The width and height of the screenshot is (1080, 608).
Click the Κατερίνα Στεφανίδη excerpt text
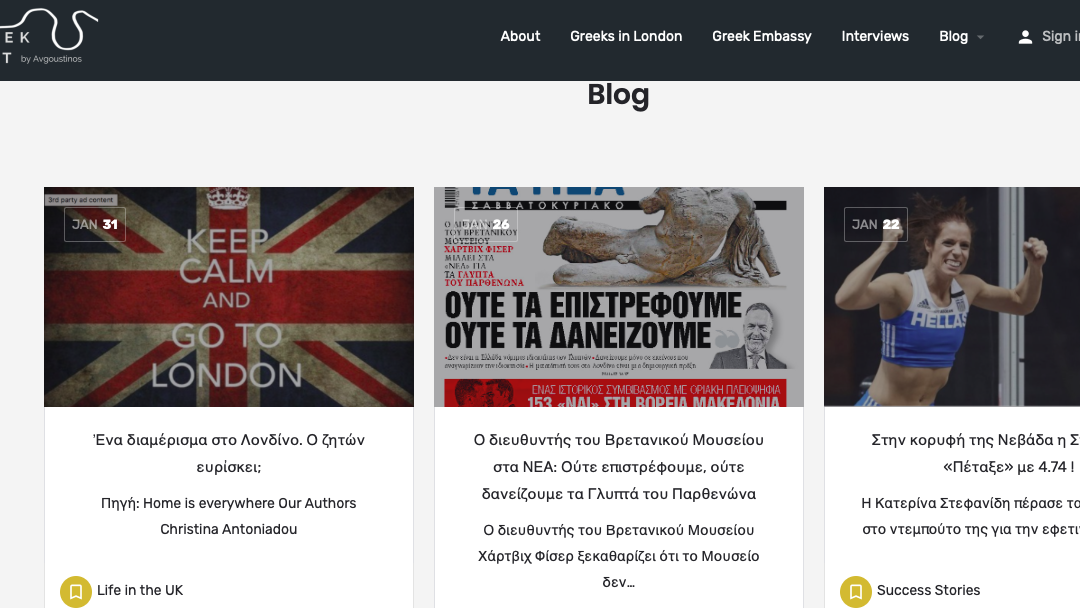tap(970, 516)
